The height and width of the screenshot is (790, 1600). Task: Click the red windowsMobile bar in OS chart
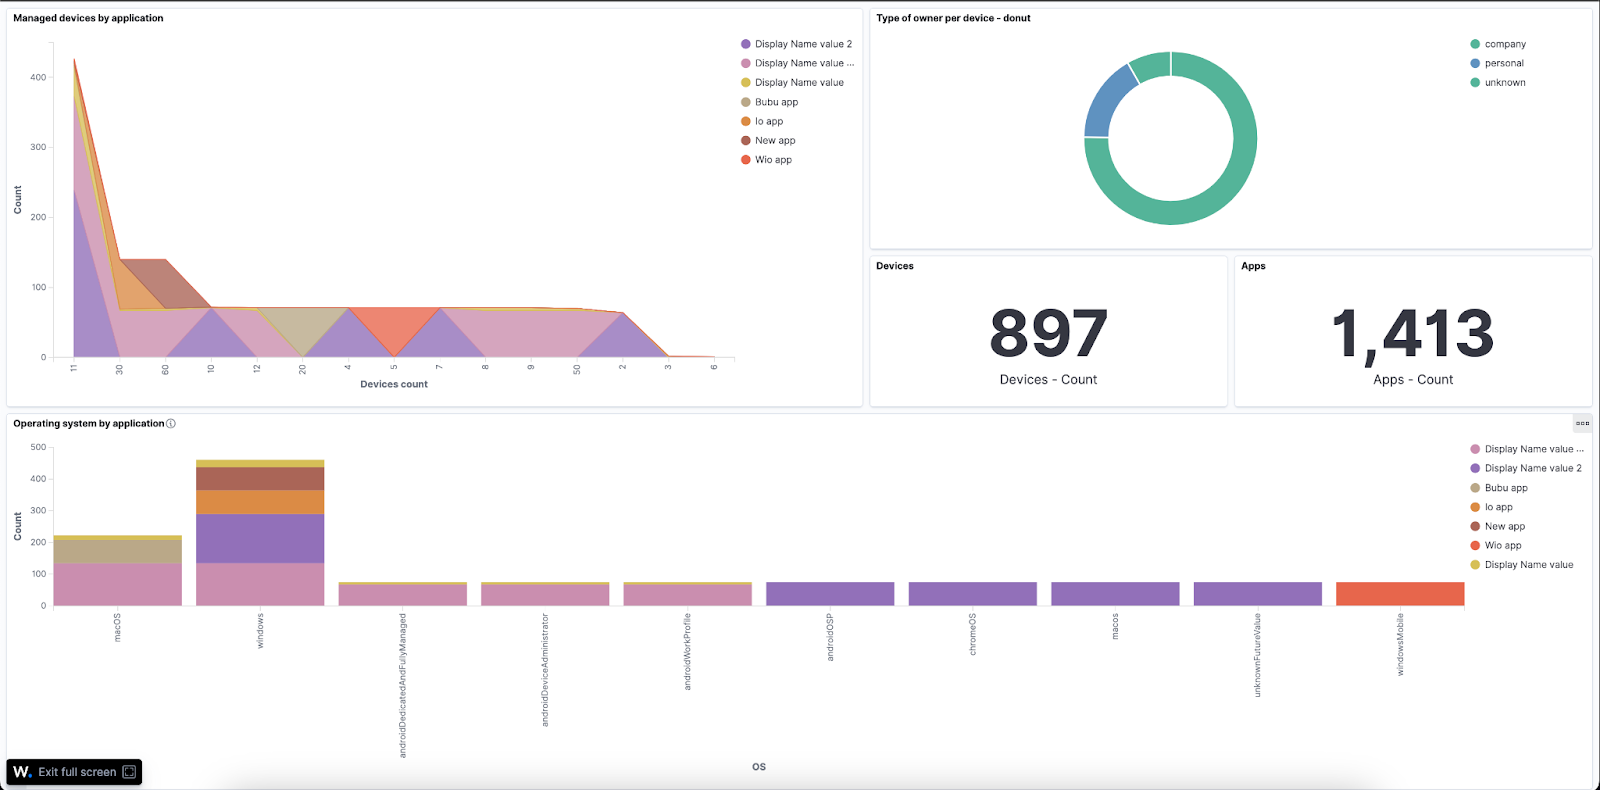coord(1399,593)
